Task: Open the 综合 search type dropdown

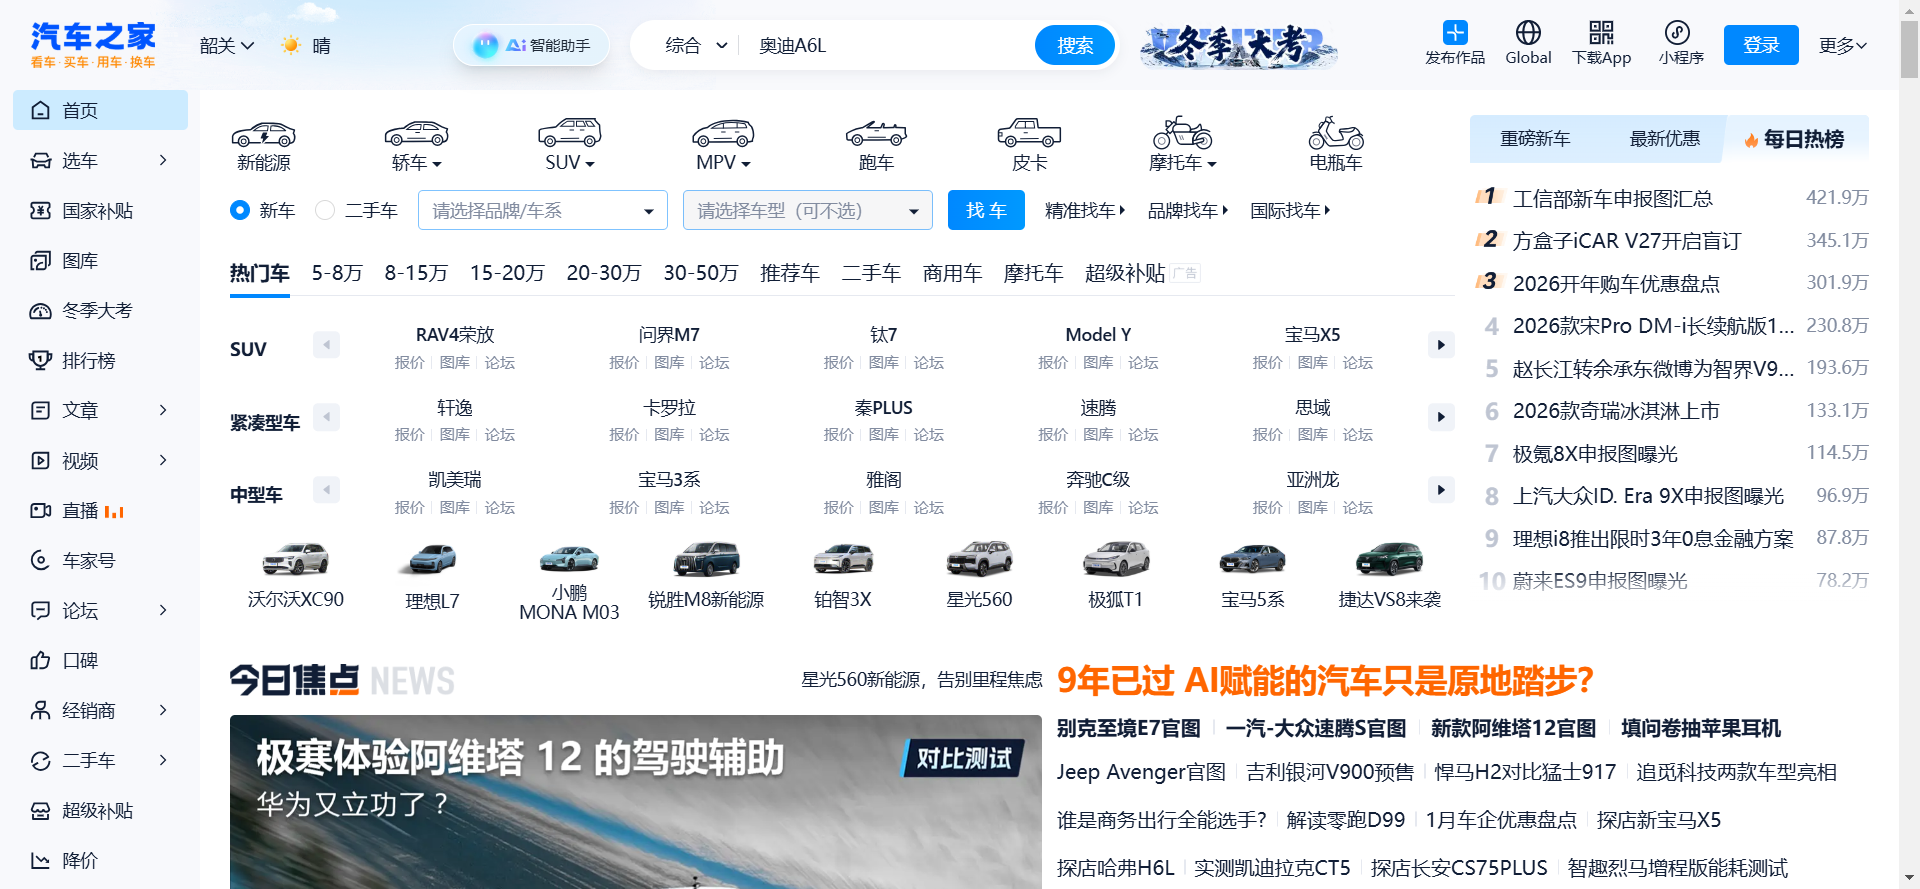Action: 696,45
